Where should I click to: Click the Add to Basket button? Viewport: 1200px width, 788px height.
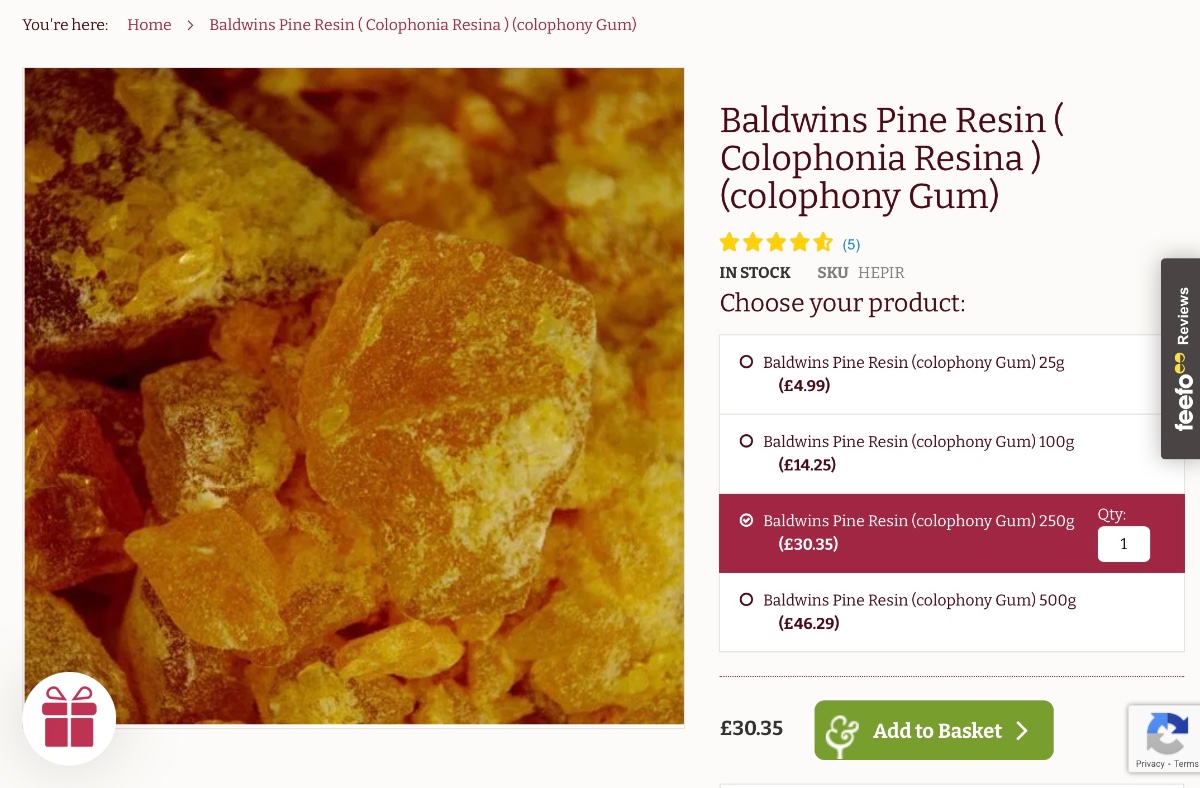[933, 731]
